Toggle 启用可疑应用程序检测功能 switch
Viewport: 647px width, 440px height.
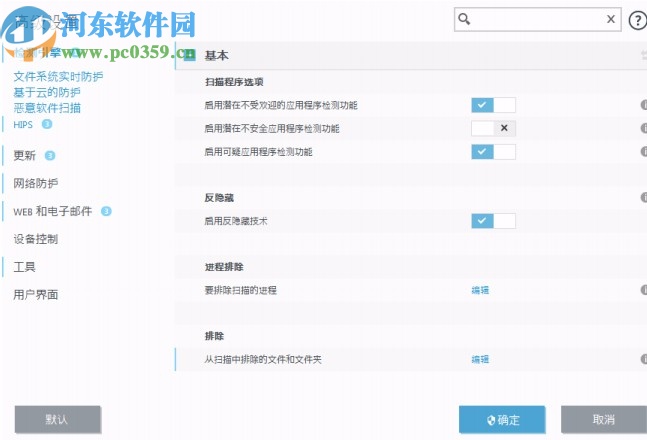(x=494, y=151)
